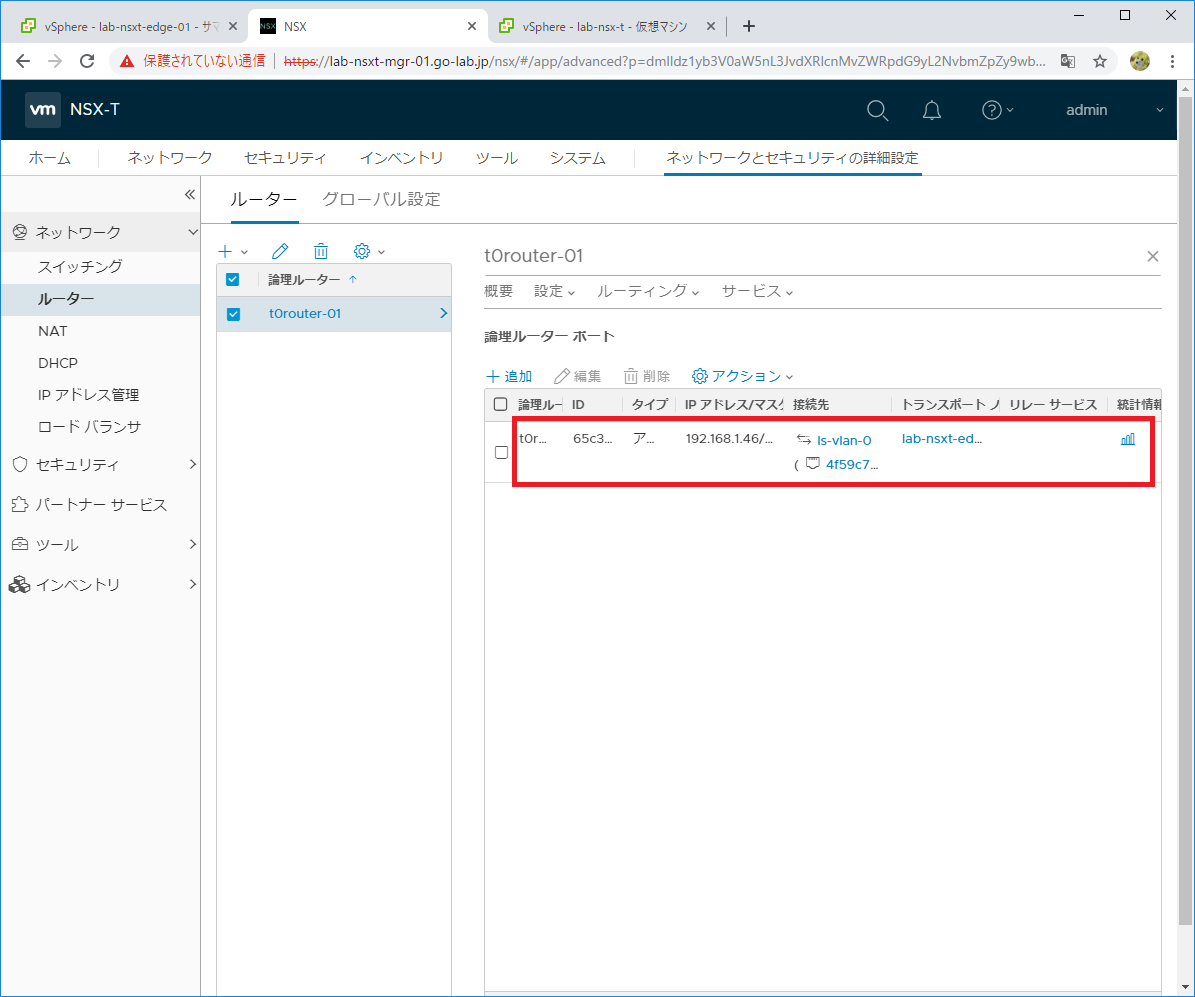1195x997 pixels.
Task: Close the vSphere lab-nsx-t tab
Action: 710,27
